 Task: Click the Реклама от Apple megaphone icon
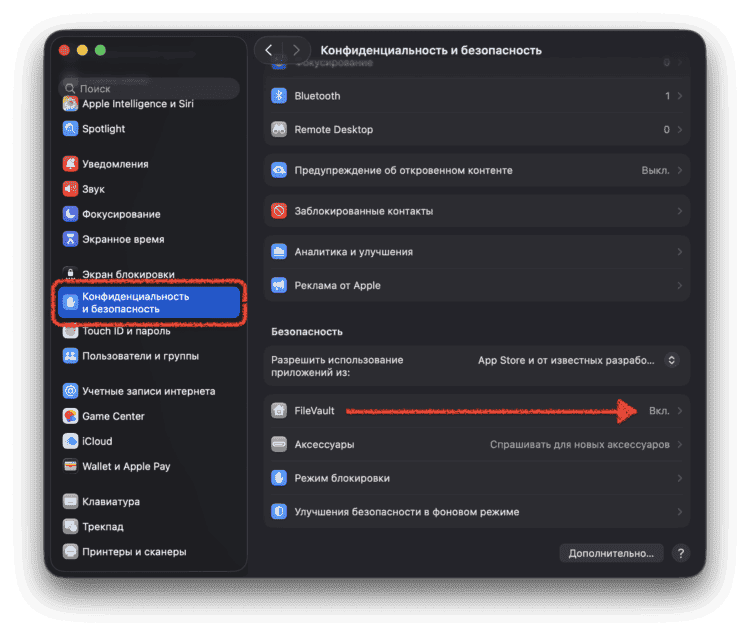[x=279, y=285]
